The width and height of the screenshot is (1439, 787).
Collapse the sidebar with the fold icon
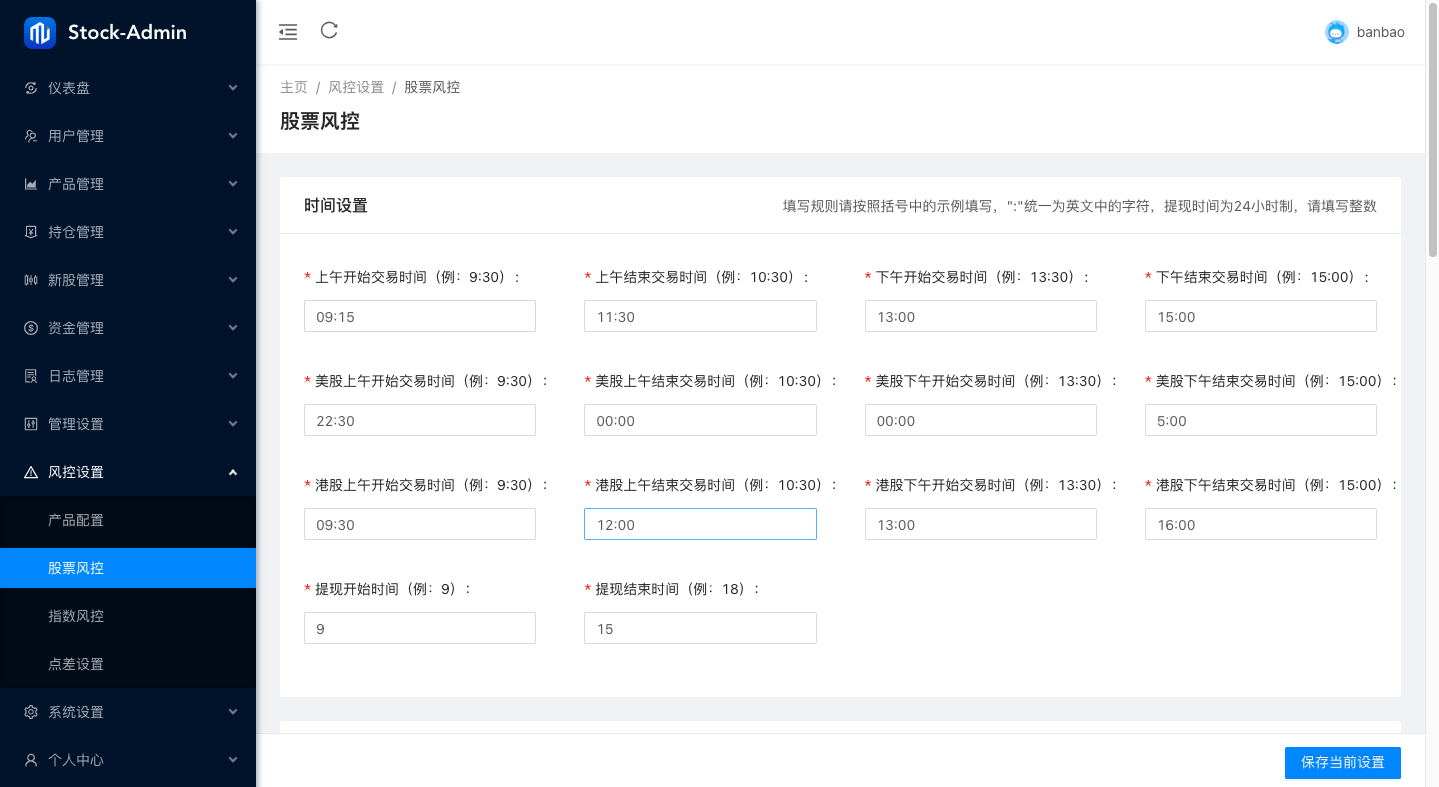(x=288, y=31)
